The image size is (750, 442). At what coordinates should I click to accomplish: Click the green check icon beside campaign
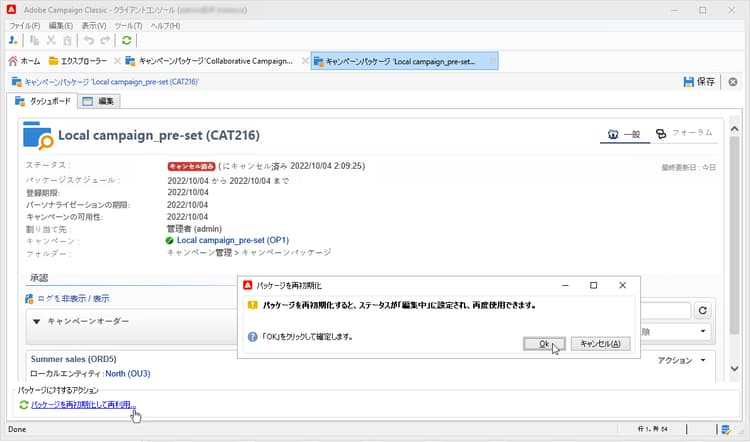point(169,241)
